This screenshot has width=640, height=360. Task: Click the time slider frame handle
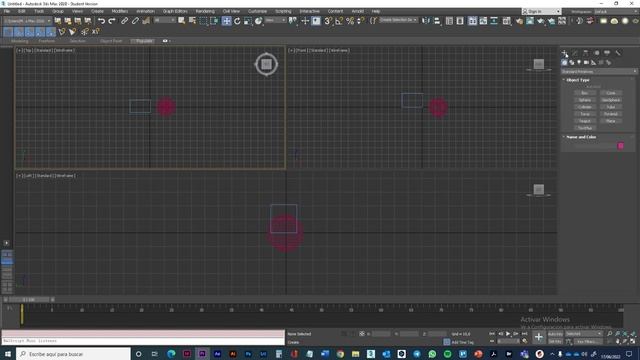[x=29, y=300]
